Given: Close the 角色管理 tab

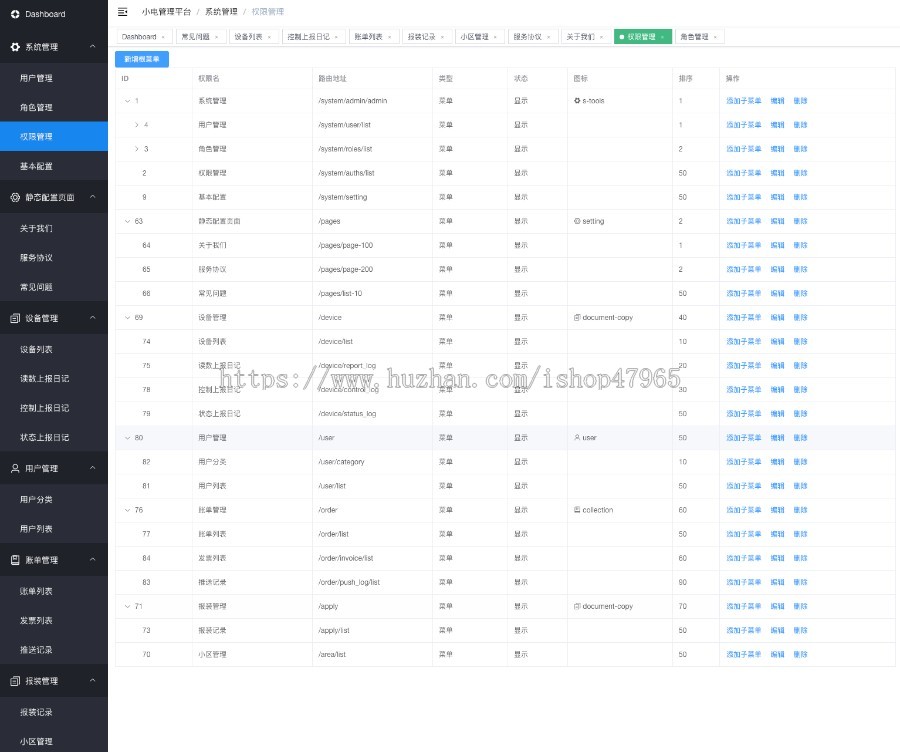Looking at the screenshot, I should [x=715, y=37].
